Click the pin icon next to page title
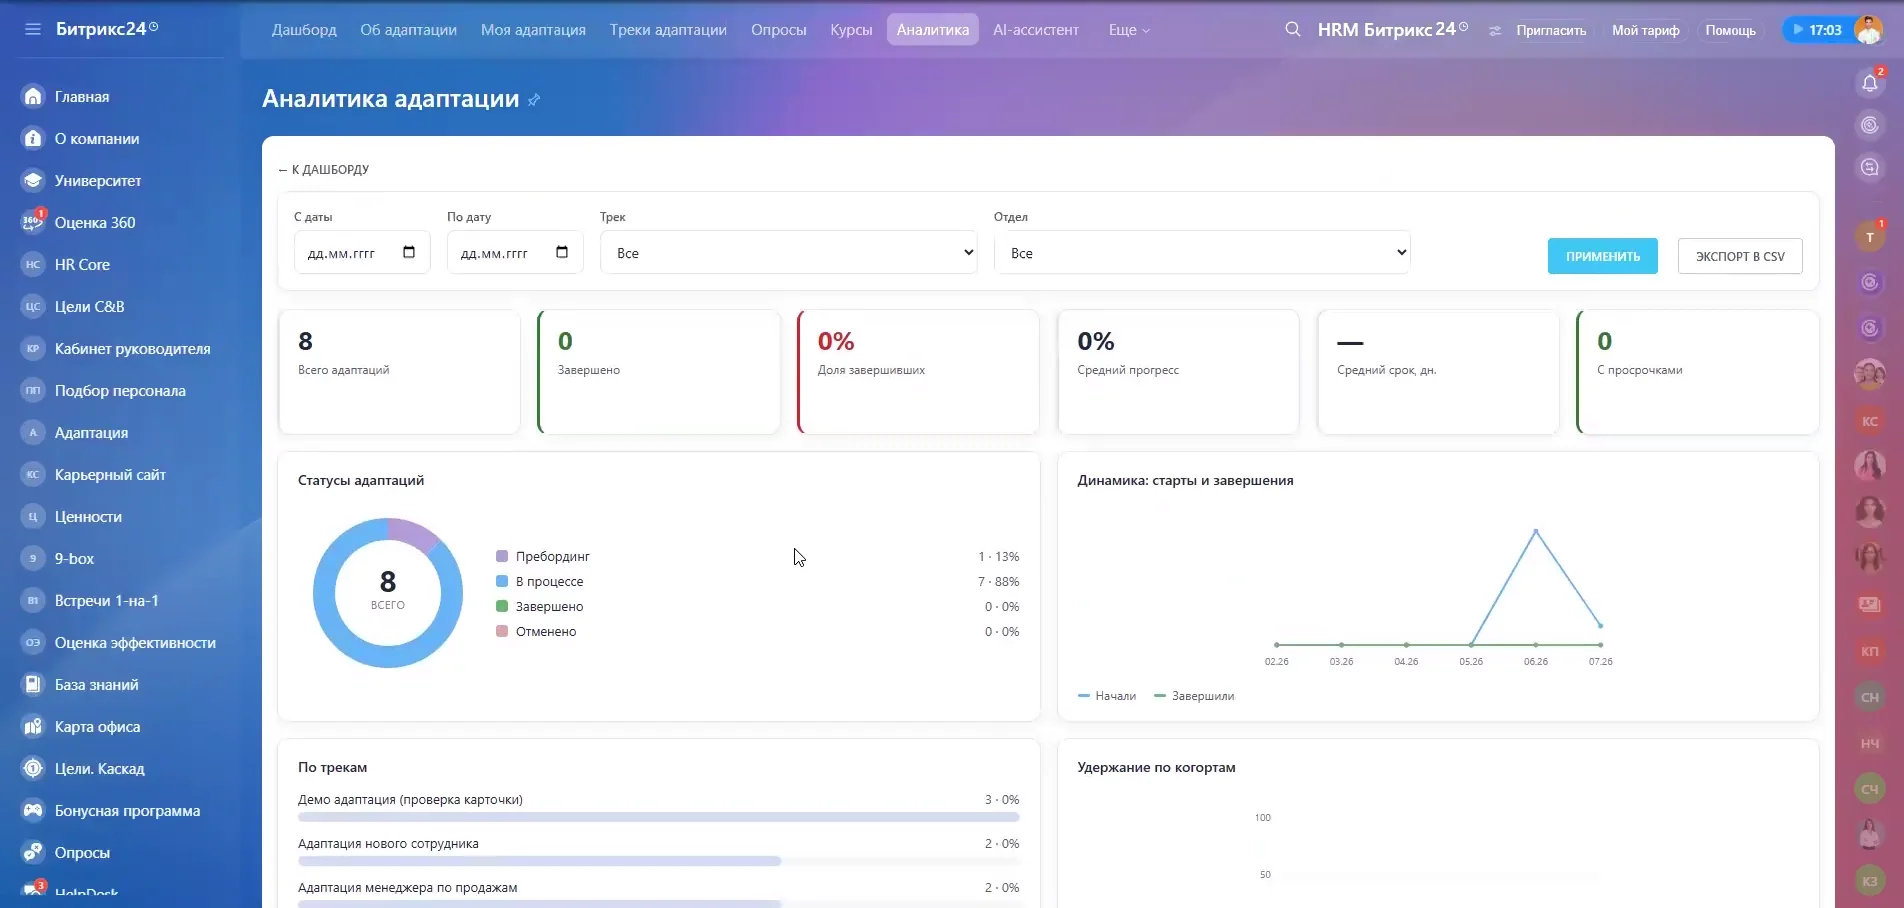1904x908 pixels. point(534,100)
